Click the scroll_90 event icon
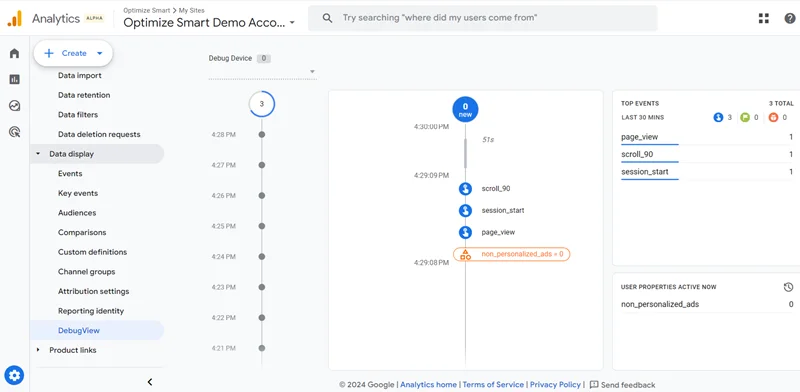Image resolution: width=800 pixels, height=392 pixels. (465, 189)
